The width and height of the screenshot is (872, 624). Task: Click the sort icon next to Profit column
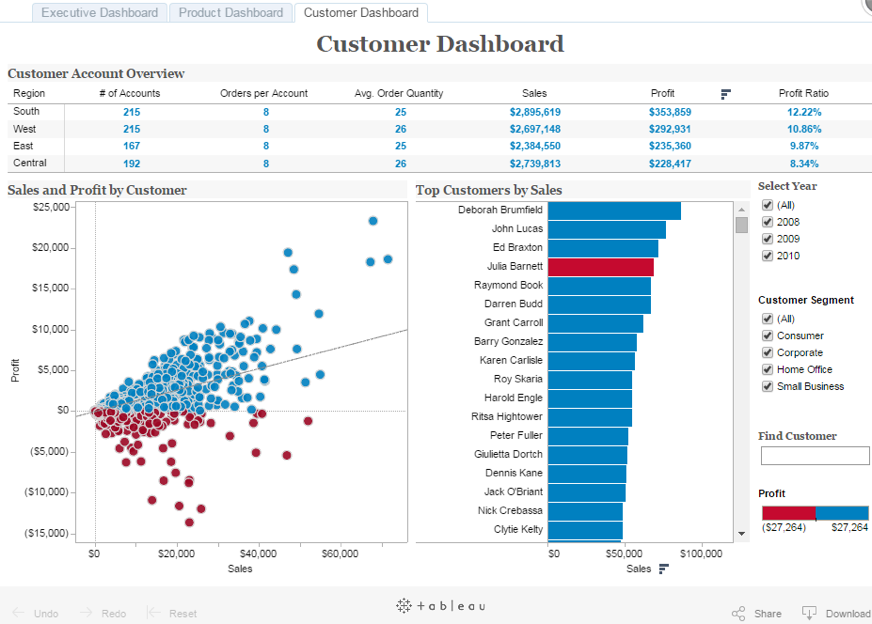pos(726,94)
